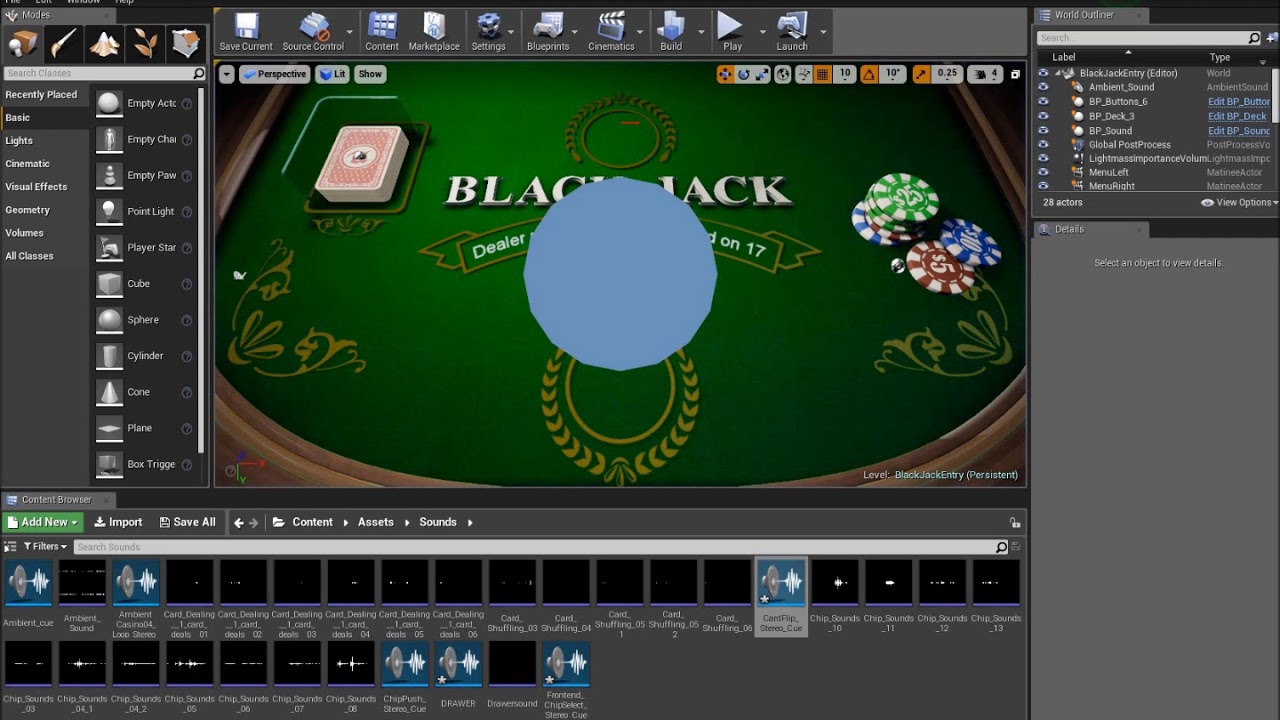Toggle visibility of MenuLeft actor

coord(1043,172)
